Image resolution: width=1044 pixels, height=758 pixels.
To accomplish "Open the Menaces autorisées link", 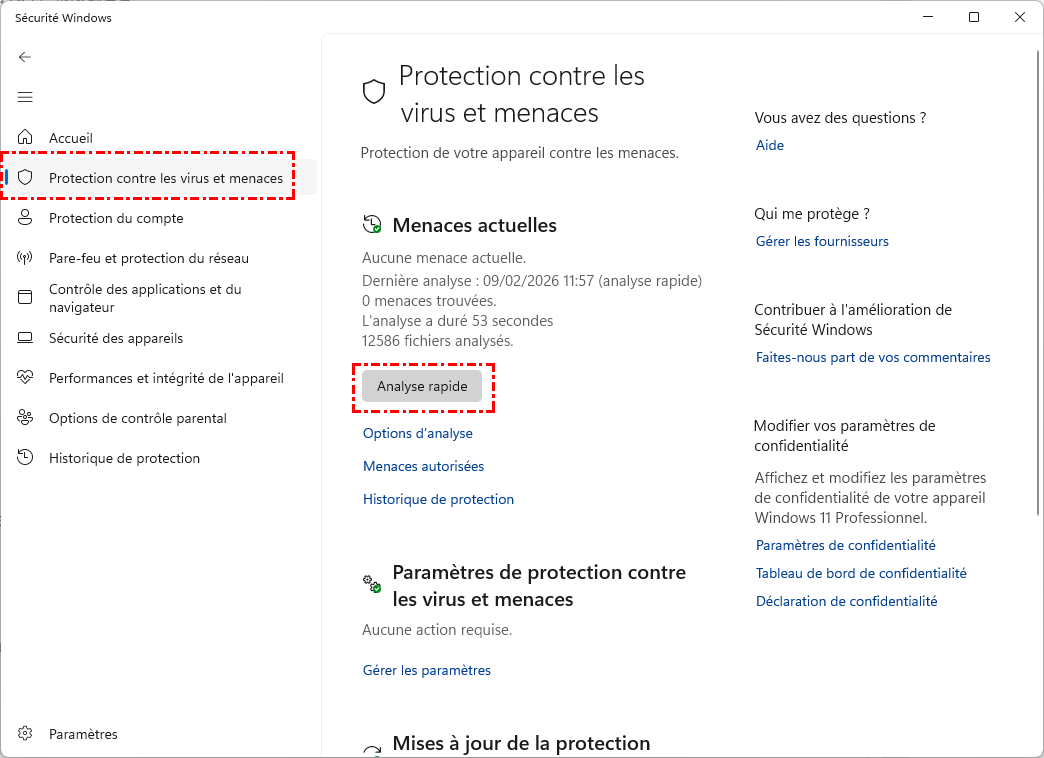I will [x=423, y=466].
